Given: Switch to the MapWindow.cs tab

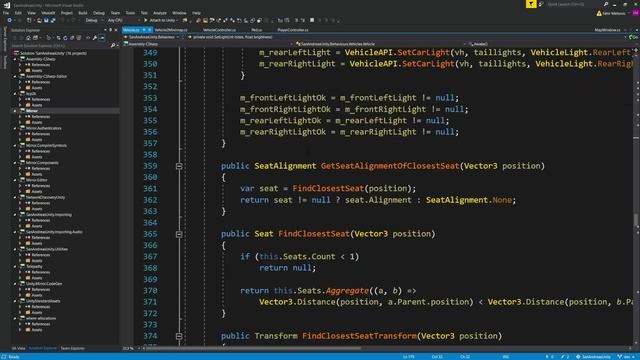Looking at the screenshot, I should coord(607,30).
